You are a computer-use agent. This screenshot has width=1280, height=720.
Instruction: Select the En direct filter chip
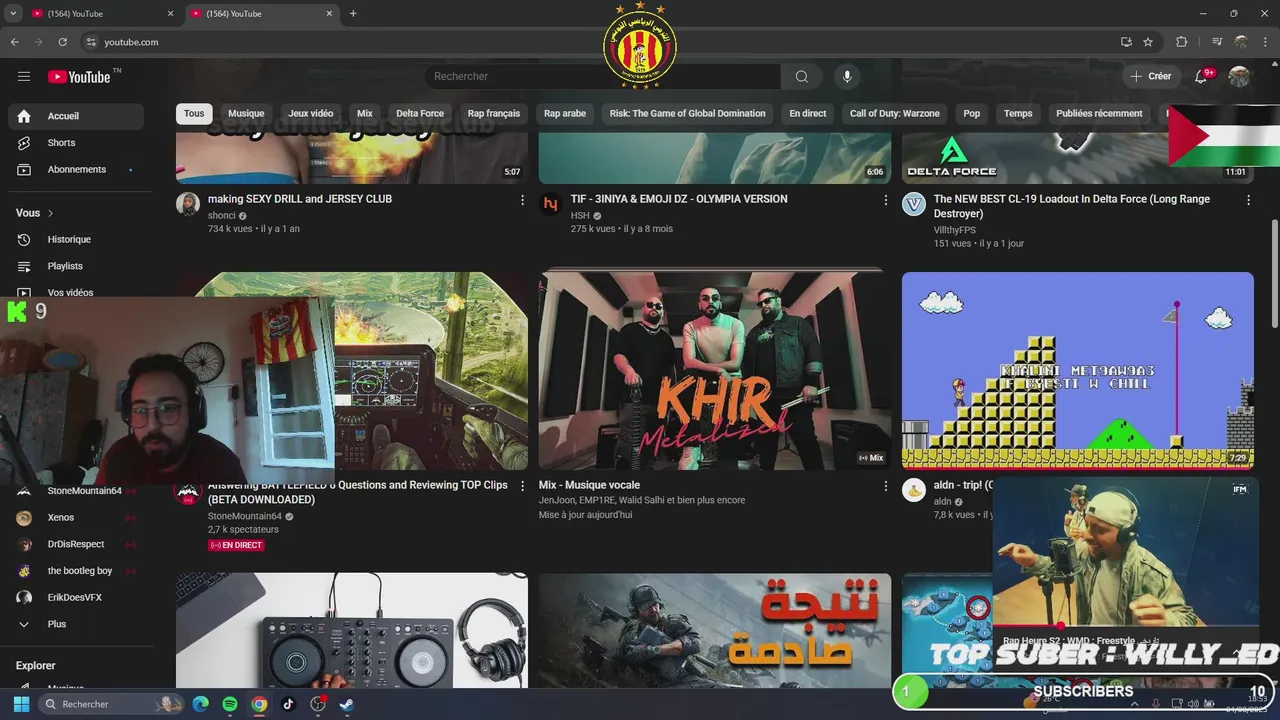[808, 114]
